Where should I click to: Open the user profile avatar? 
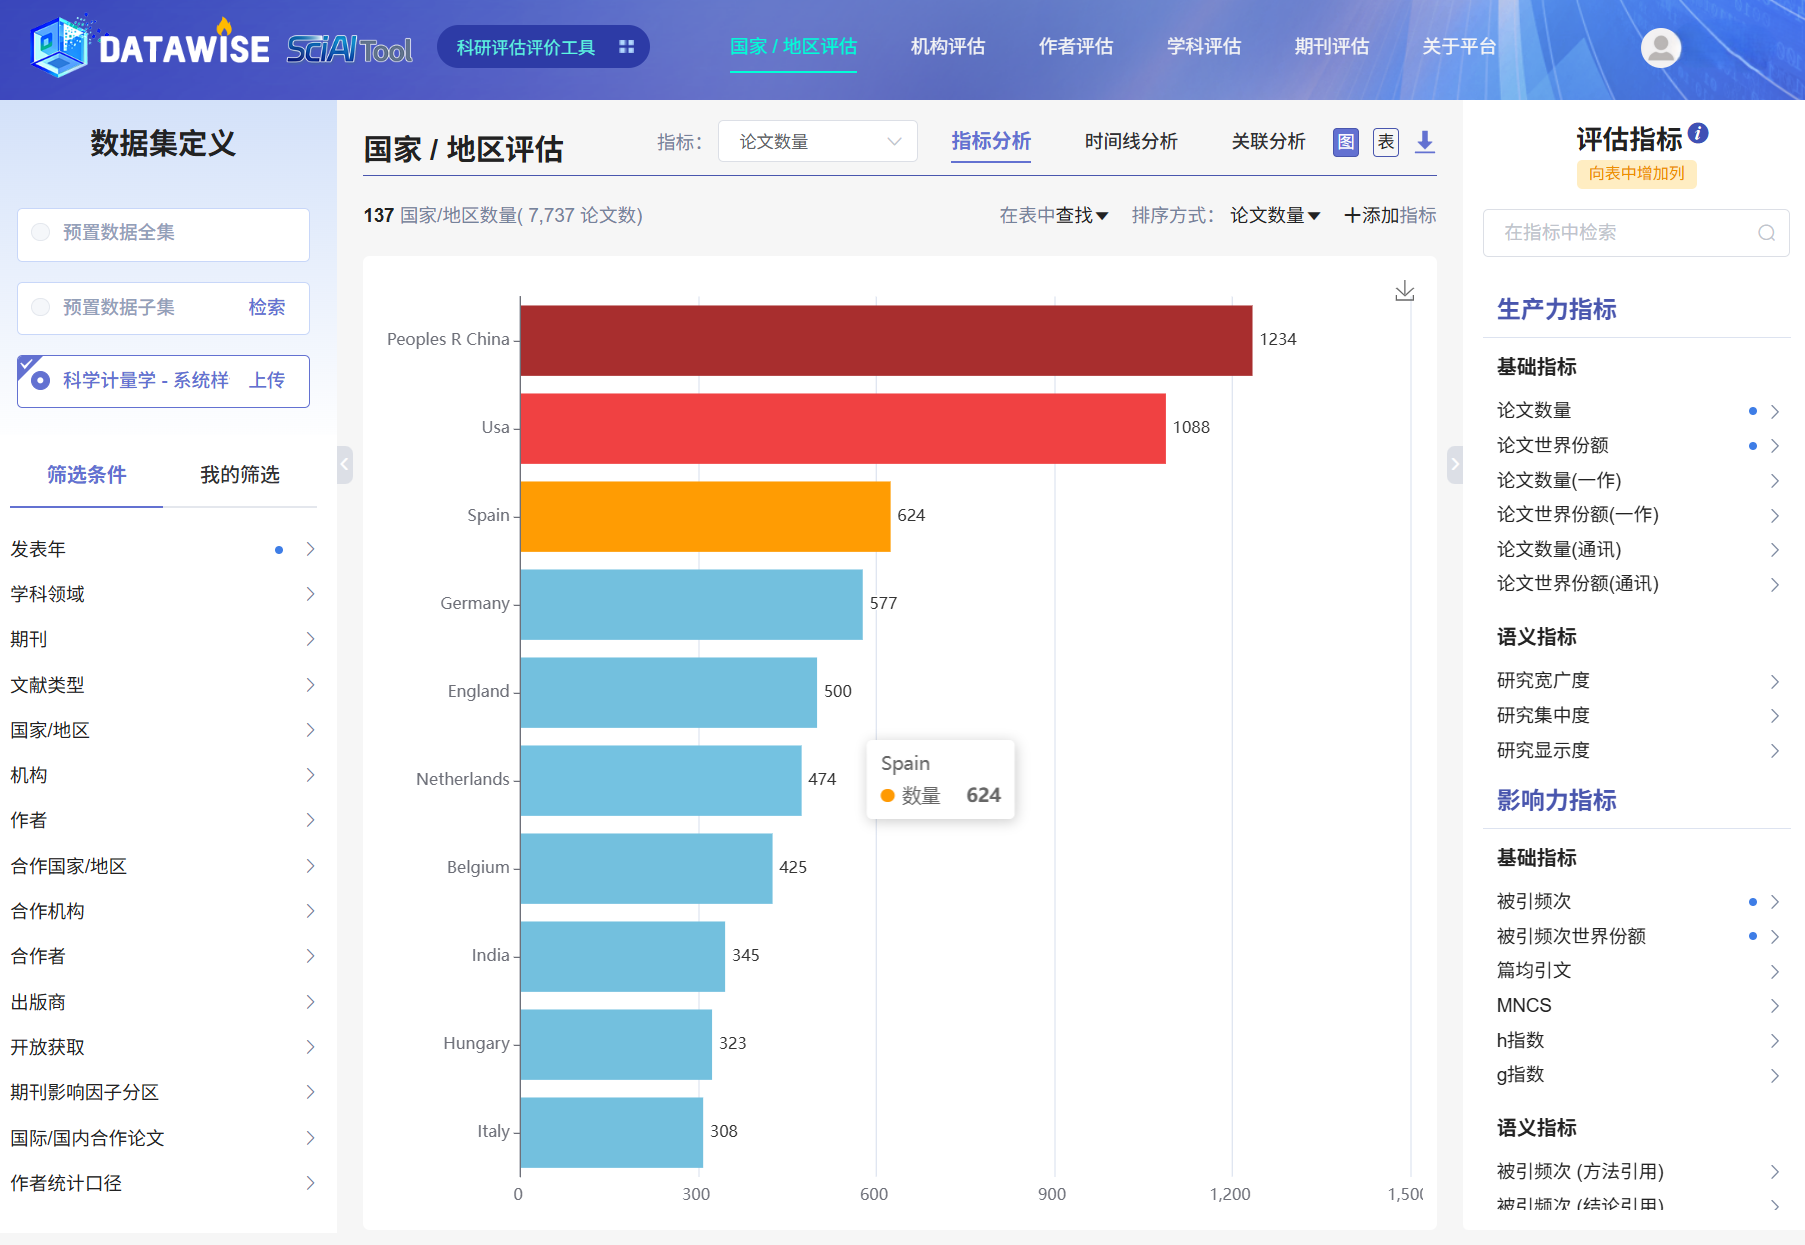(1660, 47)
